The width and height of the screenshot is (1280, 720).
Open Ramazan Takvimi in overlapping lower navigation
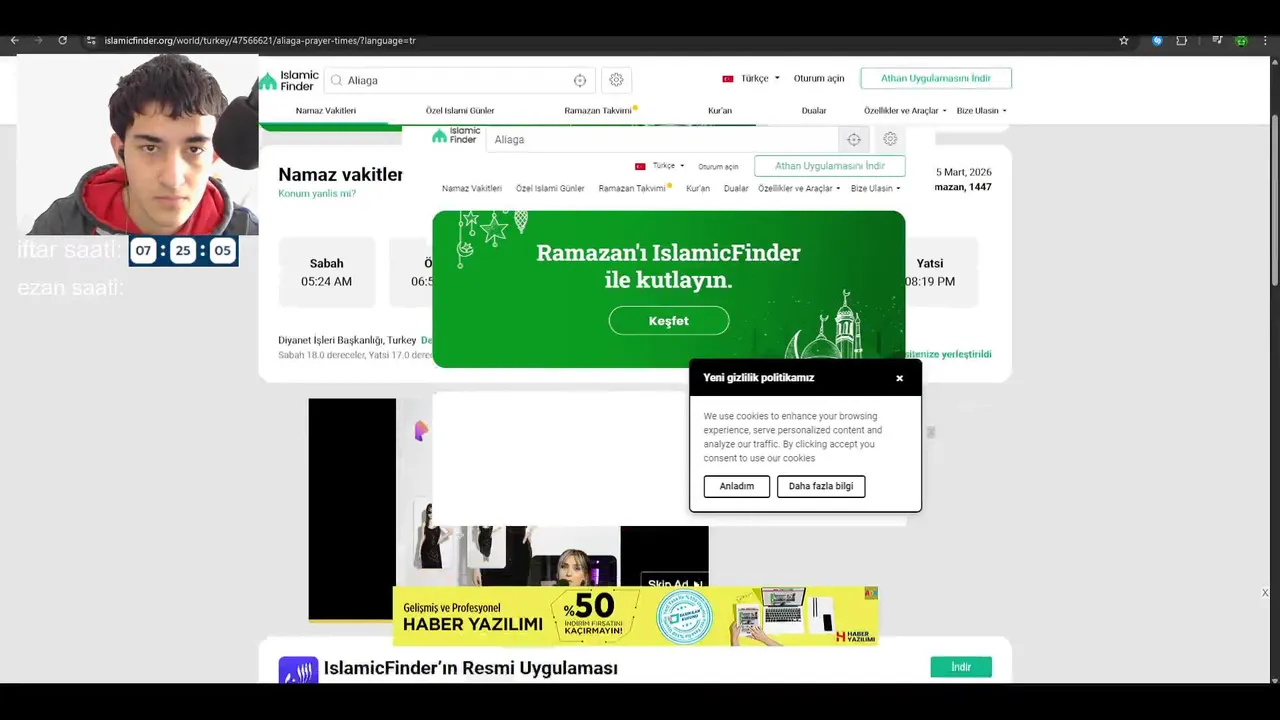[632, 188]
